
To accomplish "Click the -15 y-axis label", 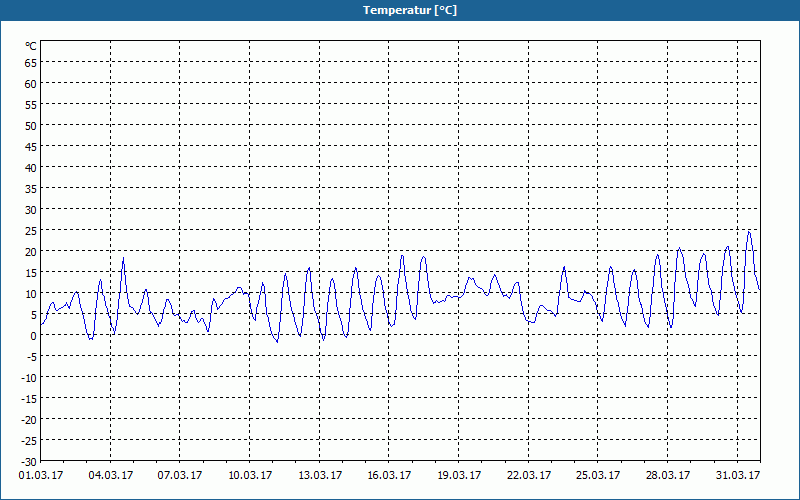I will pyautogui.click(x=29, y=398).
